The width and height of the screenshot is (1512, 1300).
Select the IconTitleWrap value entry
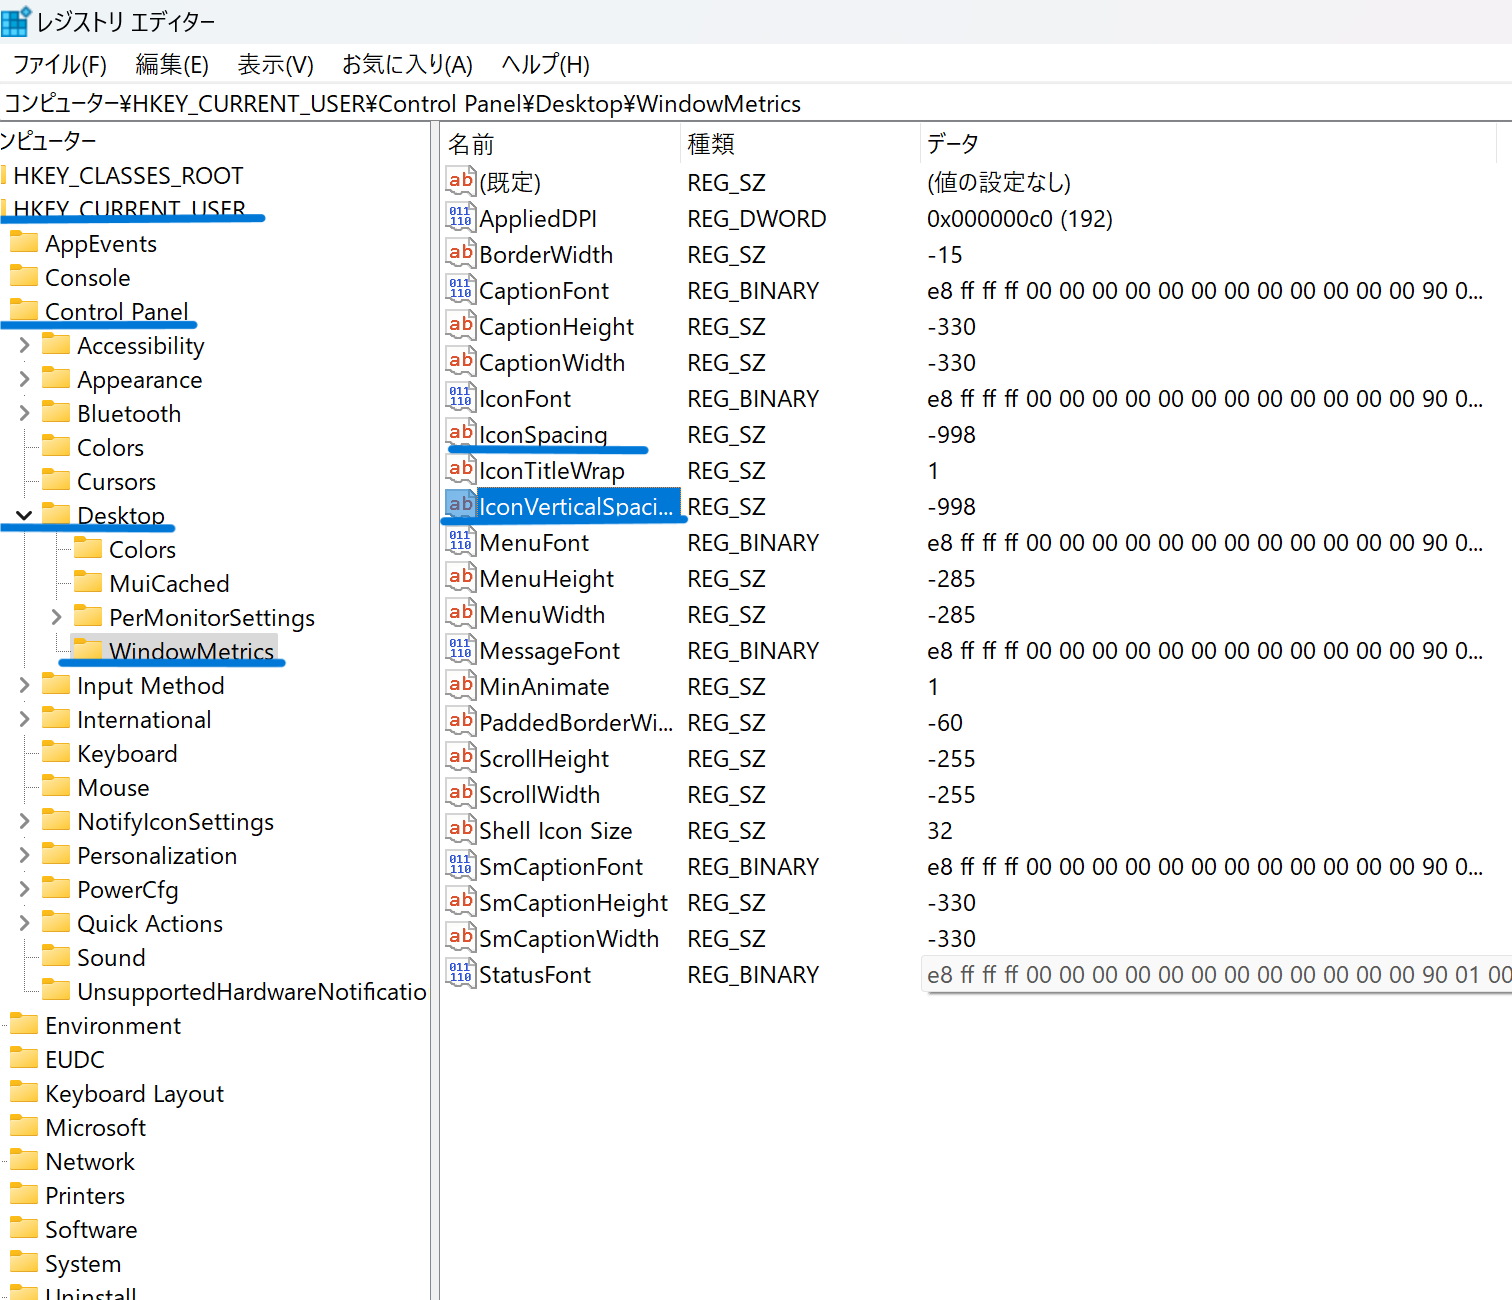(551, 471)
